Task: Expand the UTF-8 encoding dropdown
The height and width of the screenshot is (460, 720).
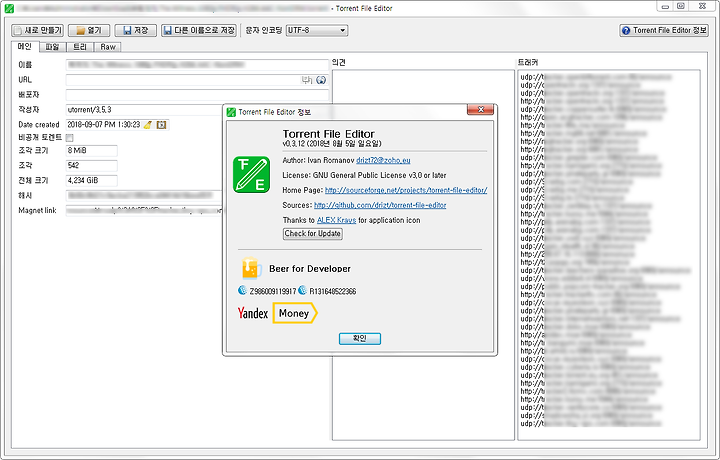Action: click(x=317, y=30)
